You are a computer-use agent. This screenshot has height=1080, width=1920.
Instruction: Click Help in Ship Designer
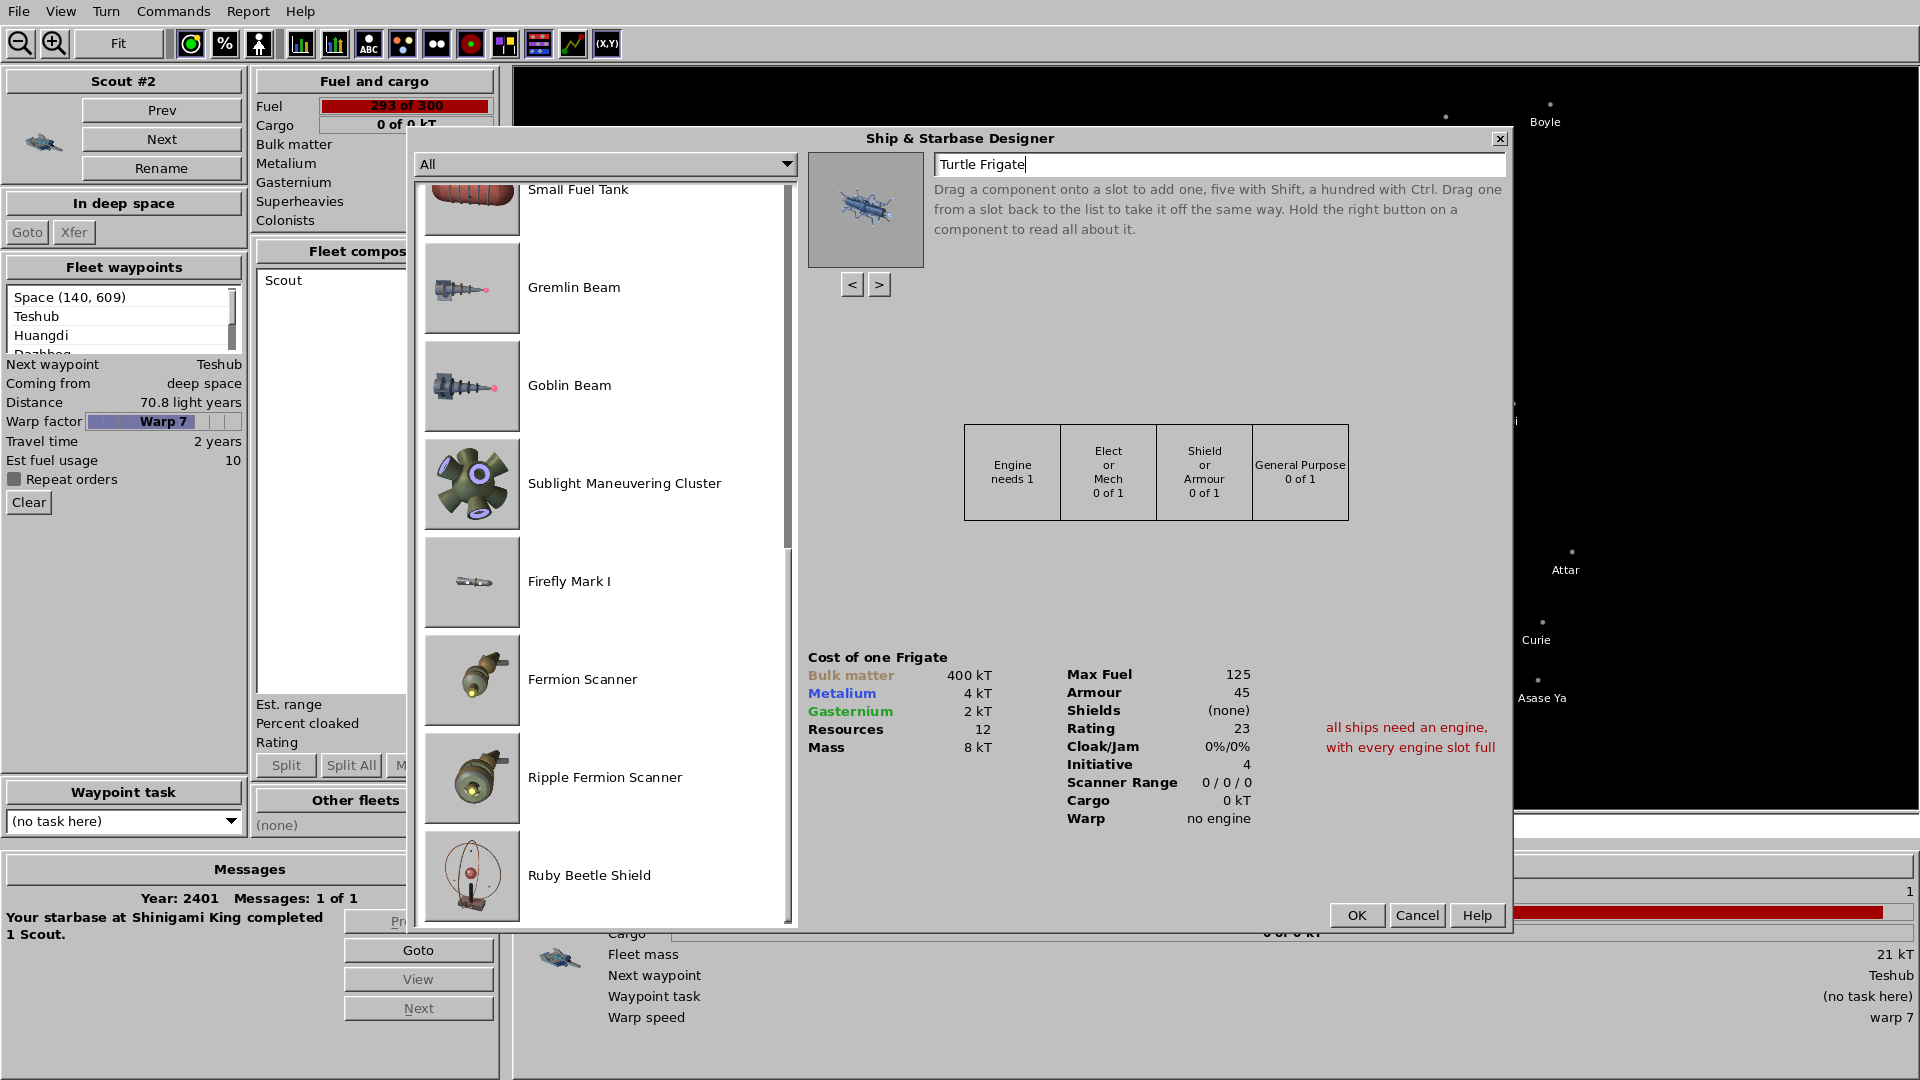tap(1477, 915)
